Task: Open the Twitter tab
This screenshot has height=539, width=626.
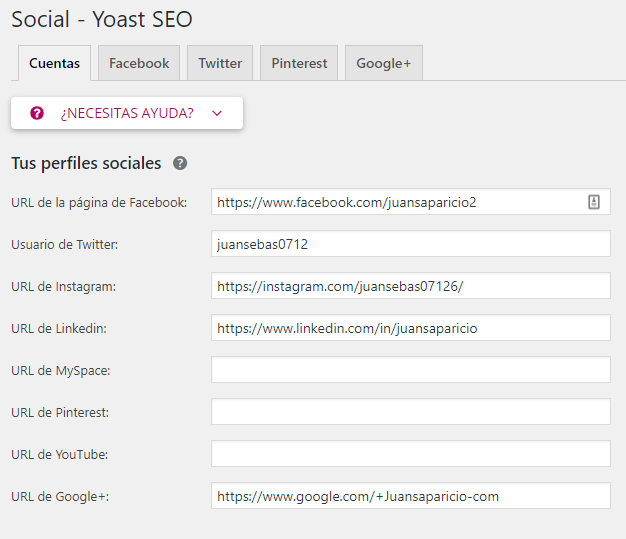Action: (x=220, y=63)
